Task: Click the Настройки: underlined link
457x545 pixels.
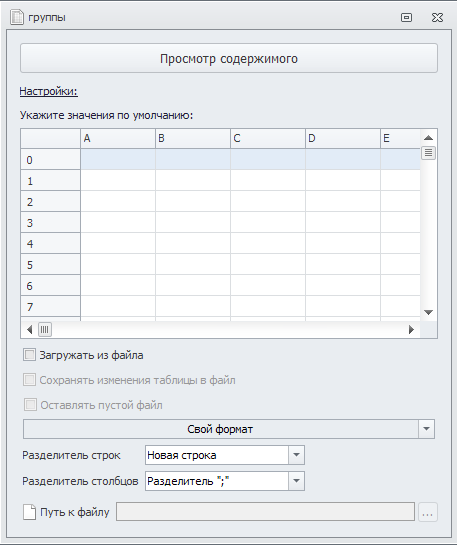Action: click(x=48, y=91)
